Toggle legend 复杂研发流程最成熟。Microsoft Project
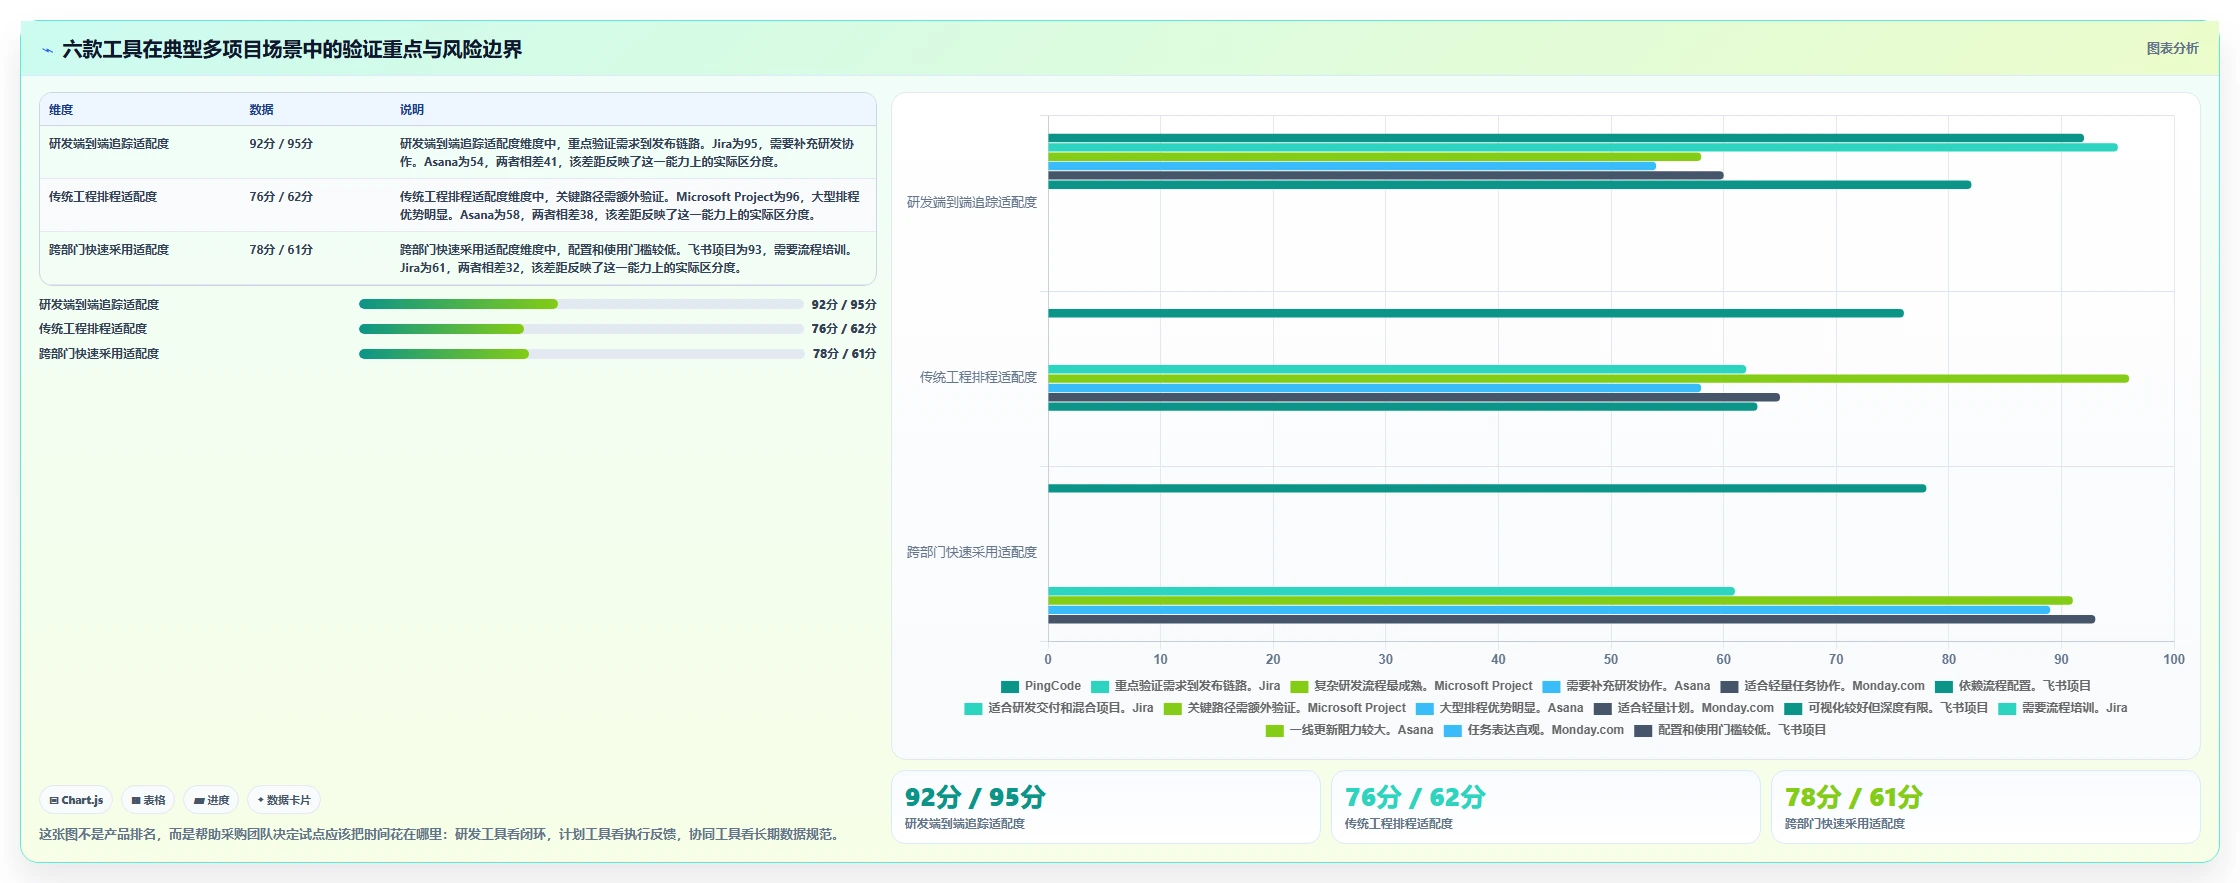 pyautogui.click(x=1411, y=686)
